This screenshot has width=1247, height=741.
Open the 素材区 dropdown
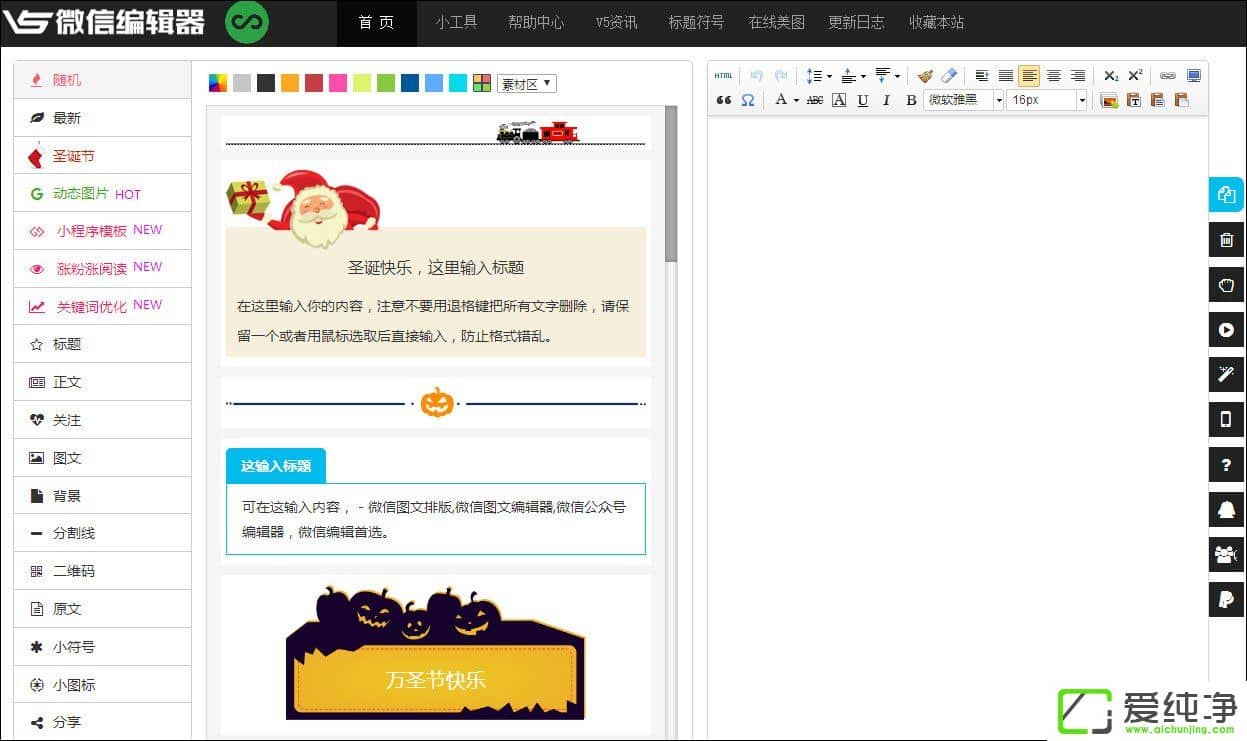pos(527,84)
